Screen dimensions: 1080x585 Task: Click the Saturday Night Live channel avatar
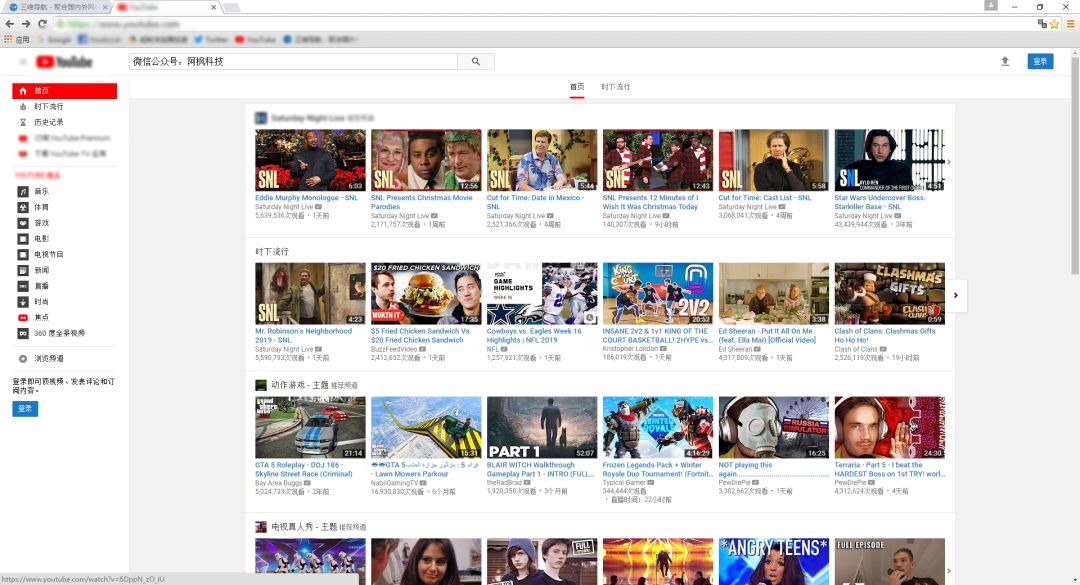point(260,119)
